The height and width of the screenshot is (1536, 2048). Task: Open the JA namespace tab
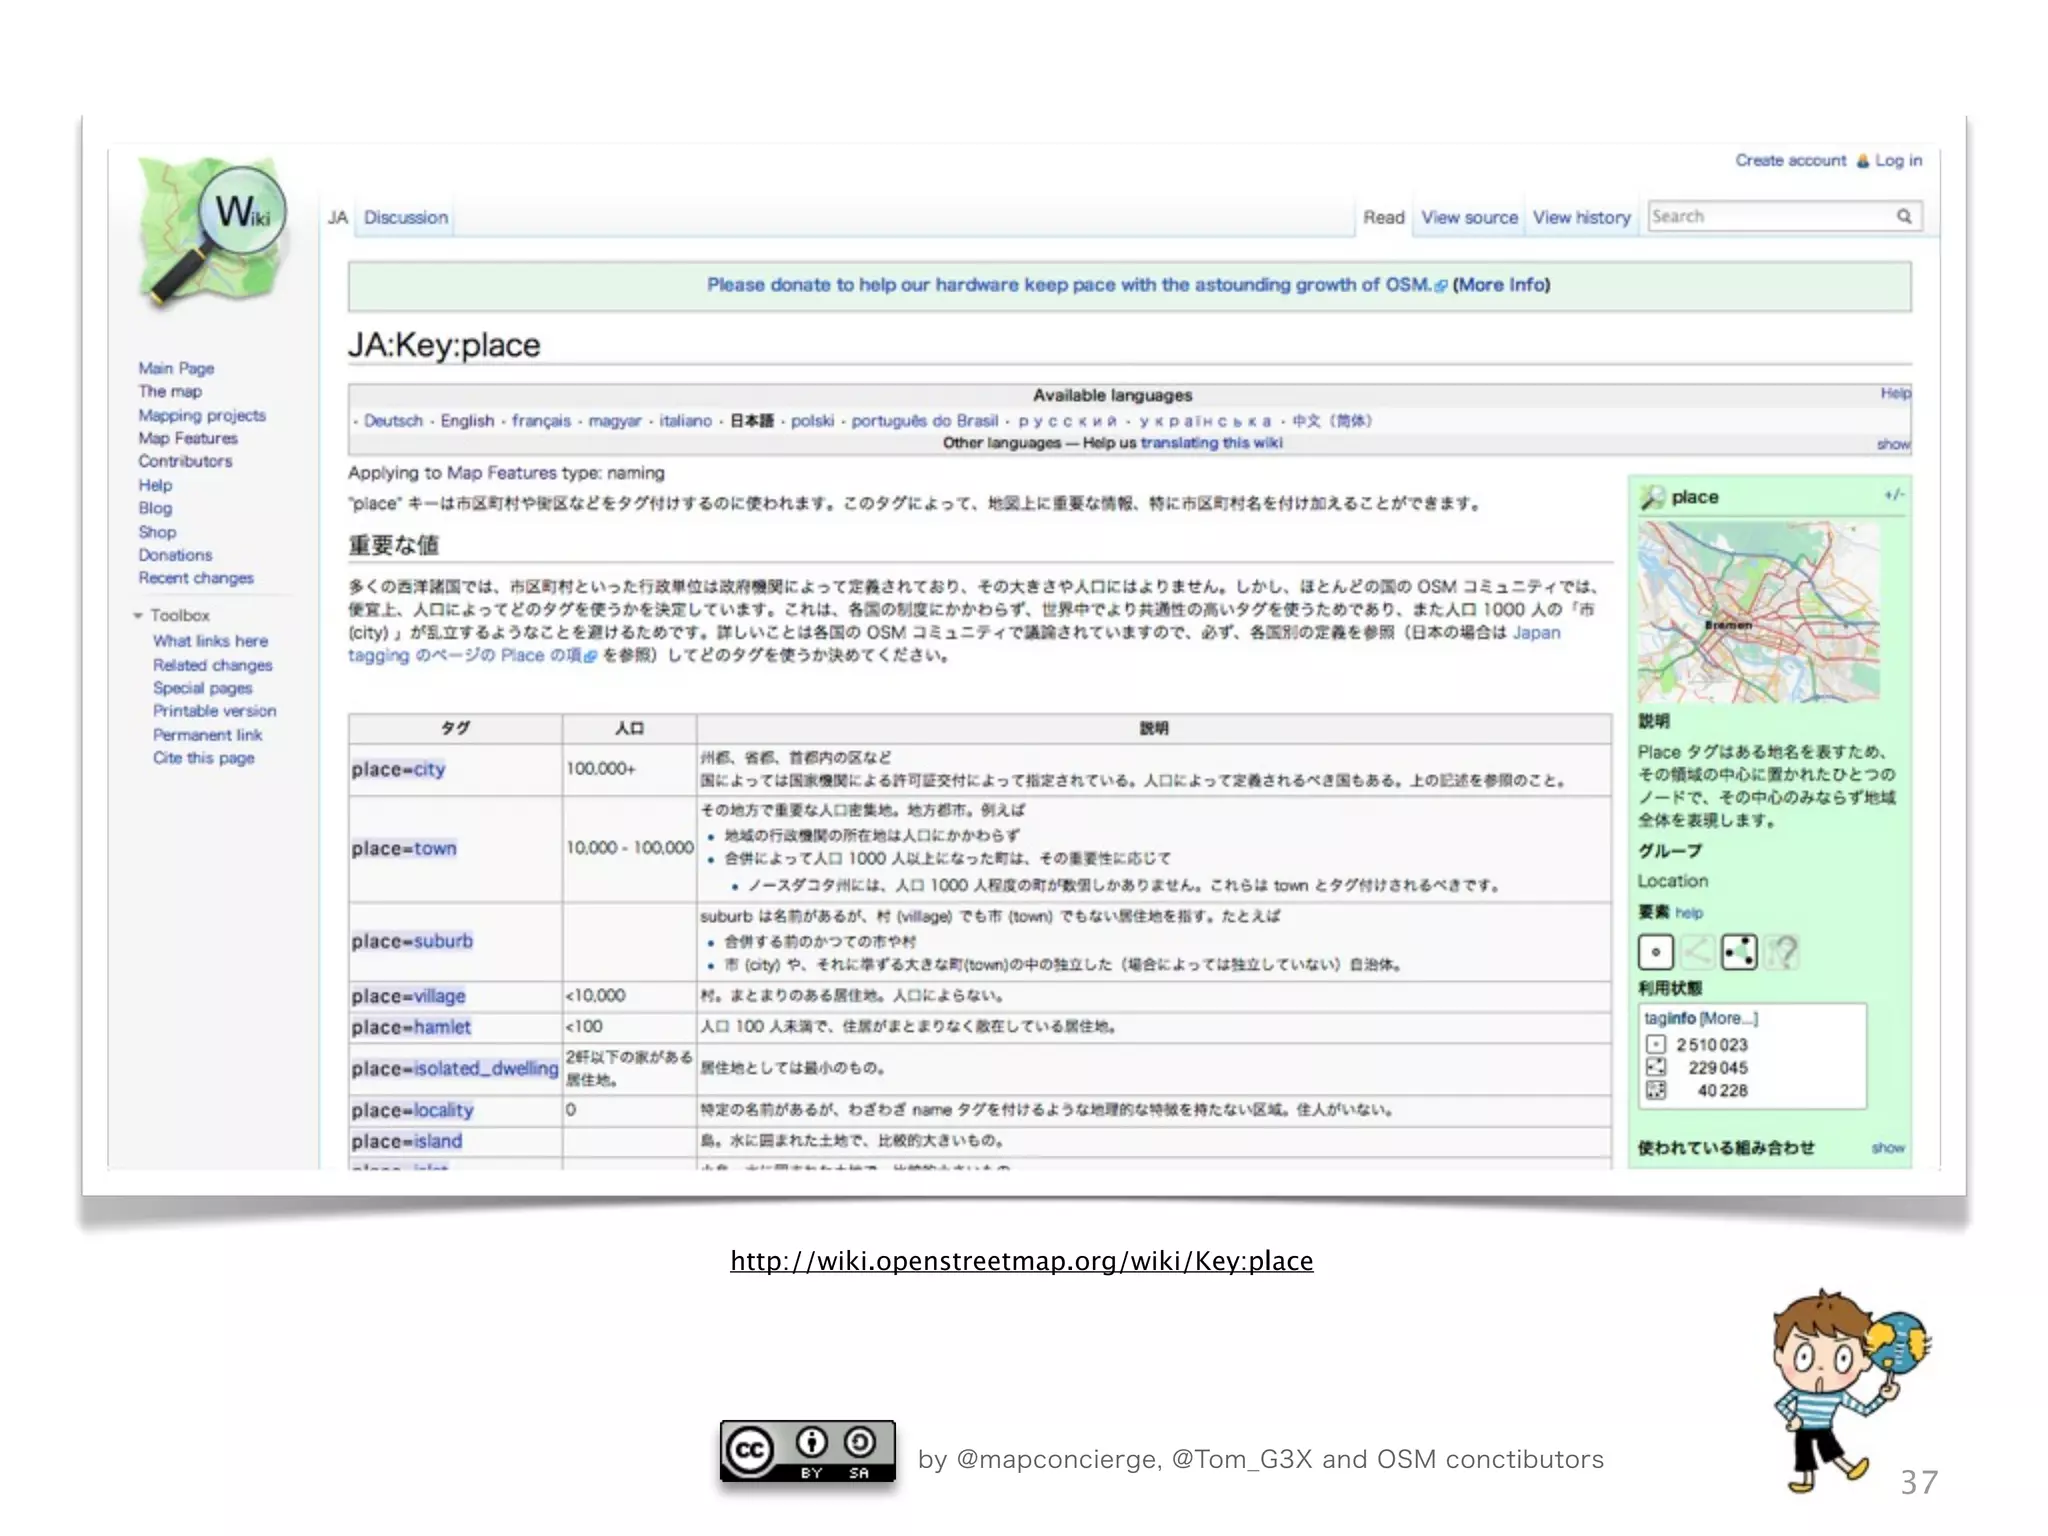[338, 218]
